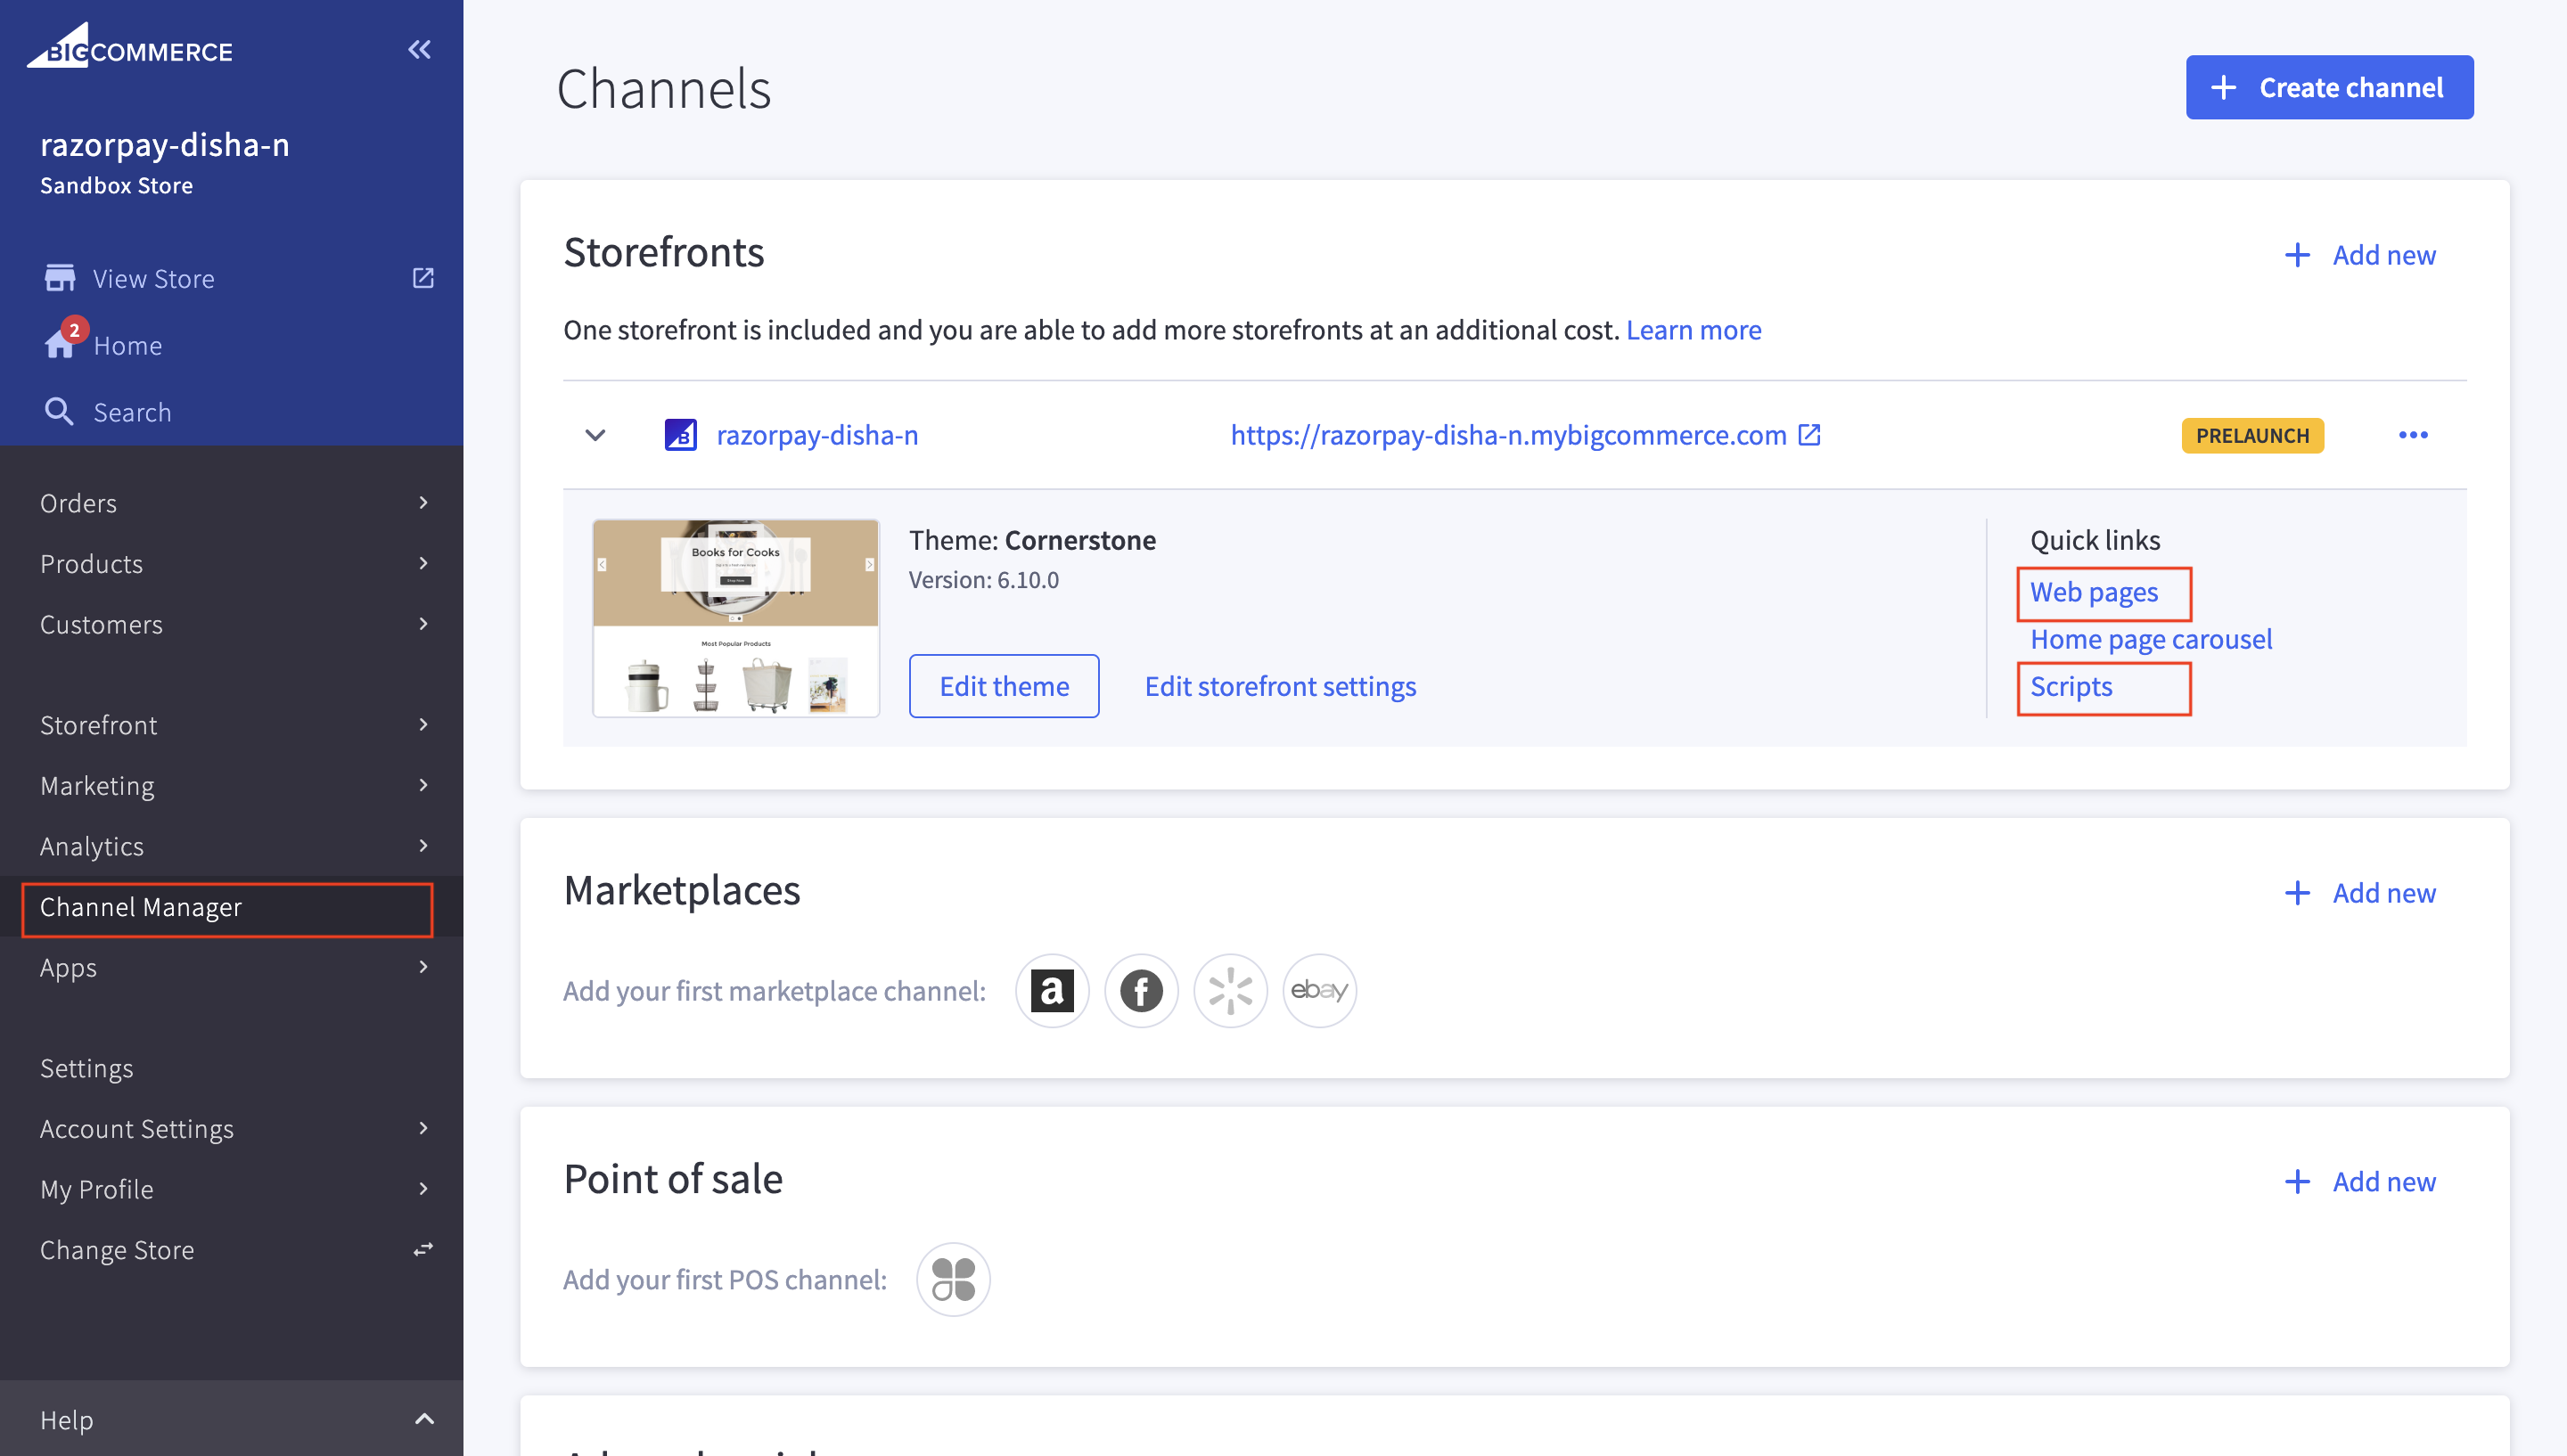The height and width of the screenshot is (1456, 2567).
Task: Select the Clover POS icon
Action: pyautogui.click(x=953, y=1279)
